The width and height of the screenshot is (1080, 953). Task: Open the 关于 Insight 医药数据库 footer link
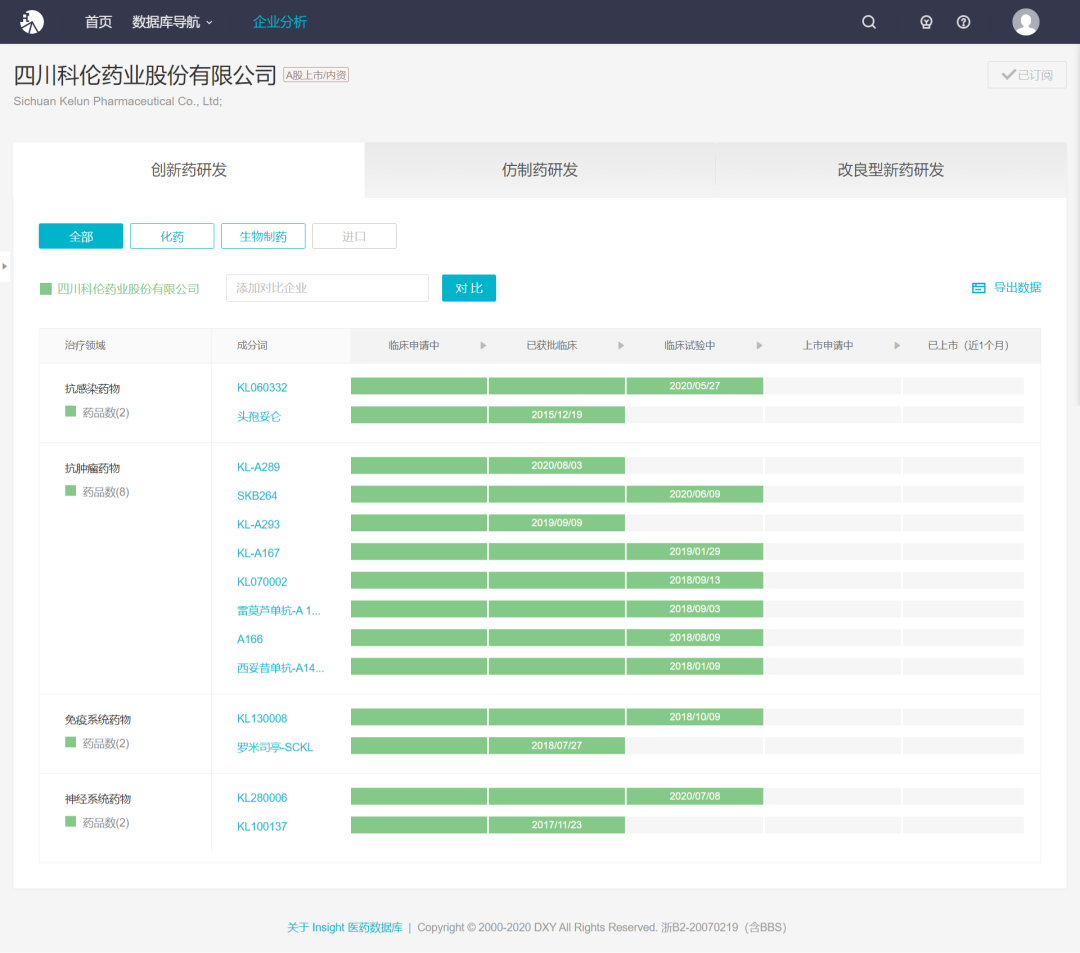coord(344,928)
